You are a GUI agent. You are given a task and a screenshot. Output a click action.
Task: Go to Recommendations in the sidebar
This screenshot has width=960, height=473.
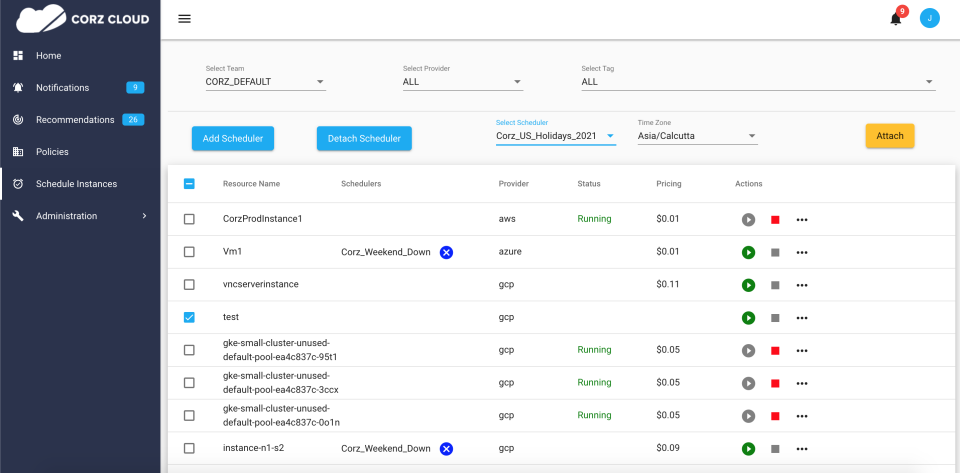coord(75,120)
